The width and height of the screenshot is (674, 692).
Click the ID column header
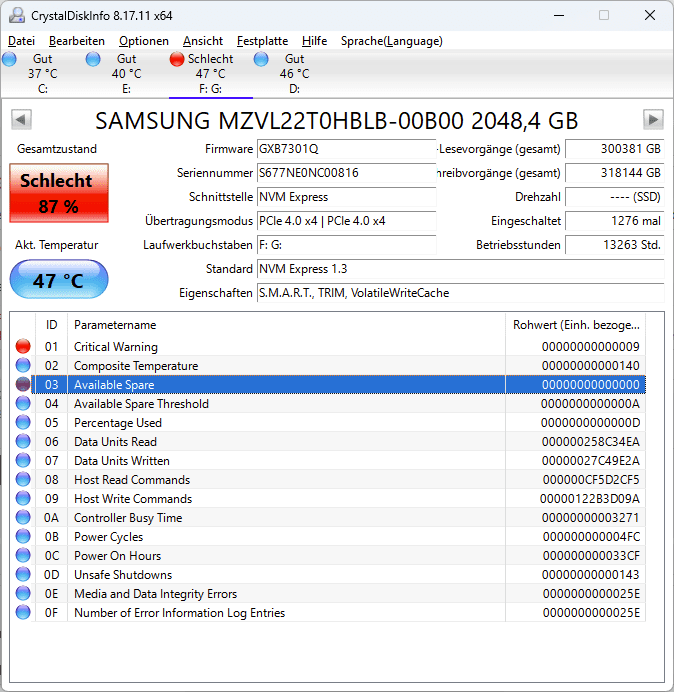click(x=51, y=325)
